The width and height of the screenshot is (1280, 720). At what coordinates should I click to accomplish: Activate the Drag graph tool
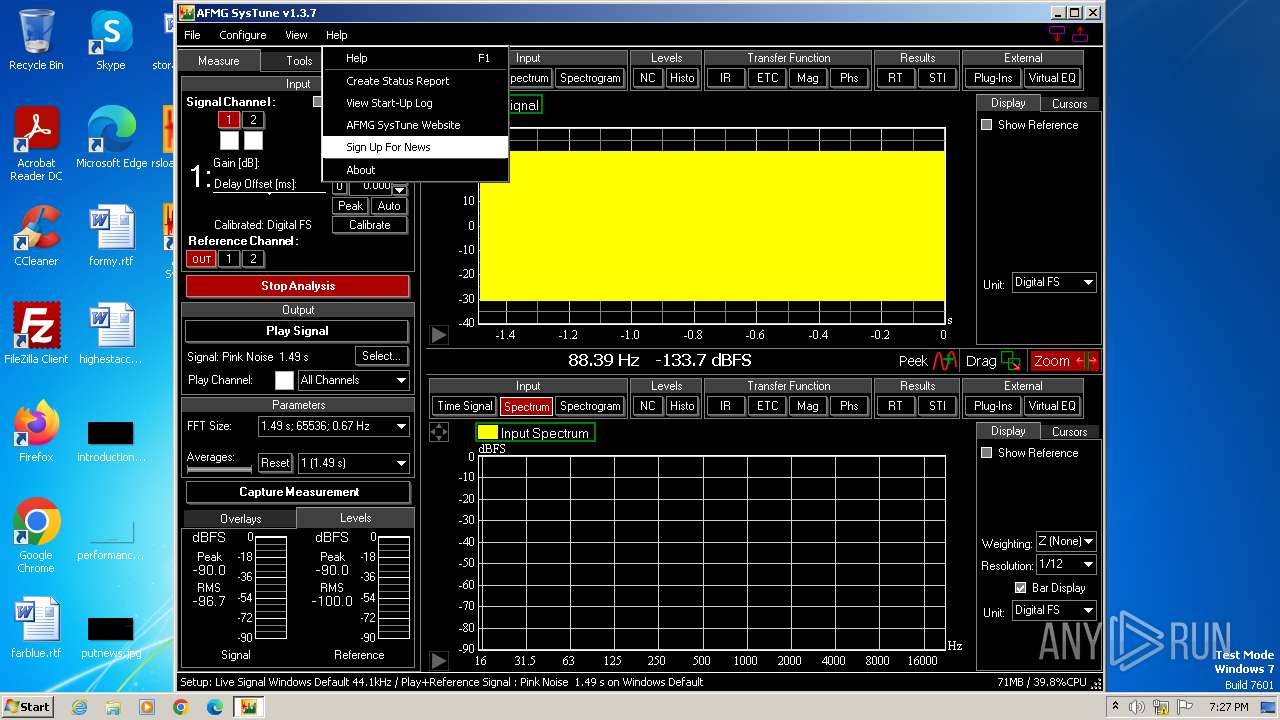tap(993, 361)
